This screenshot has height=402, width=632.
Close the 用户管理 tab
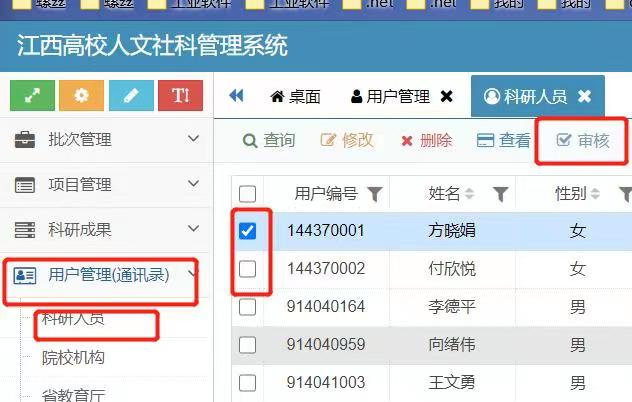pyautogui.click(x=446, y=97)
